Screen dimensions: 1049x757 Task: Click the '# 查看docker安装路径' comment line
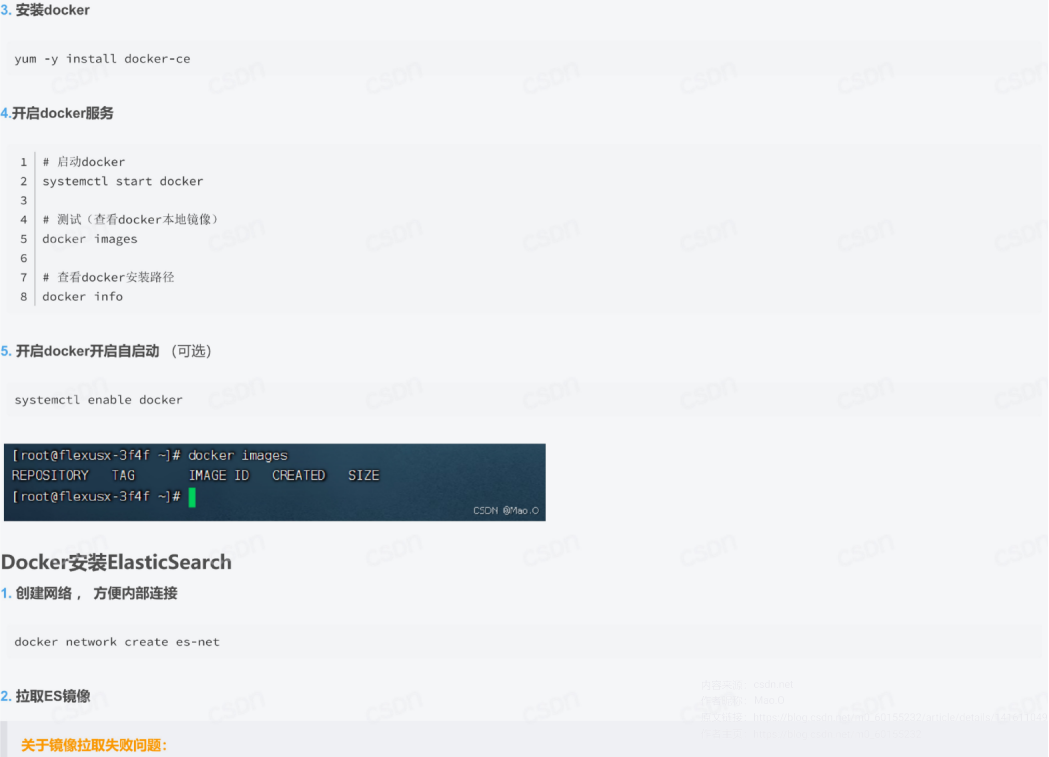click(108, 277)
